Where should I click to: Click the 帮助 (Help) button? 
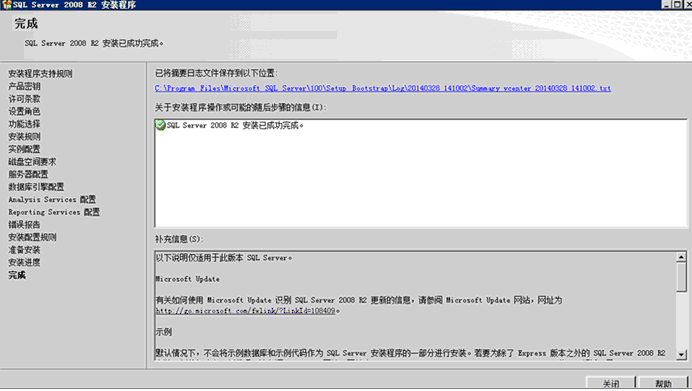tap(663, 383)
